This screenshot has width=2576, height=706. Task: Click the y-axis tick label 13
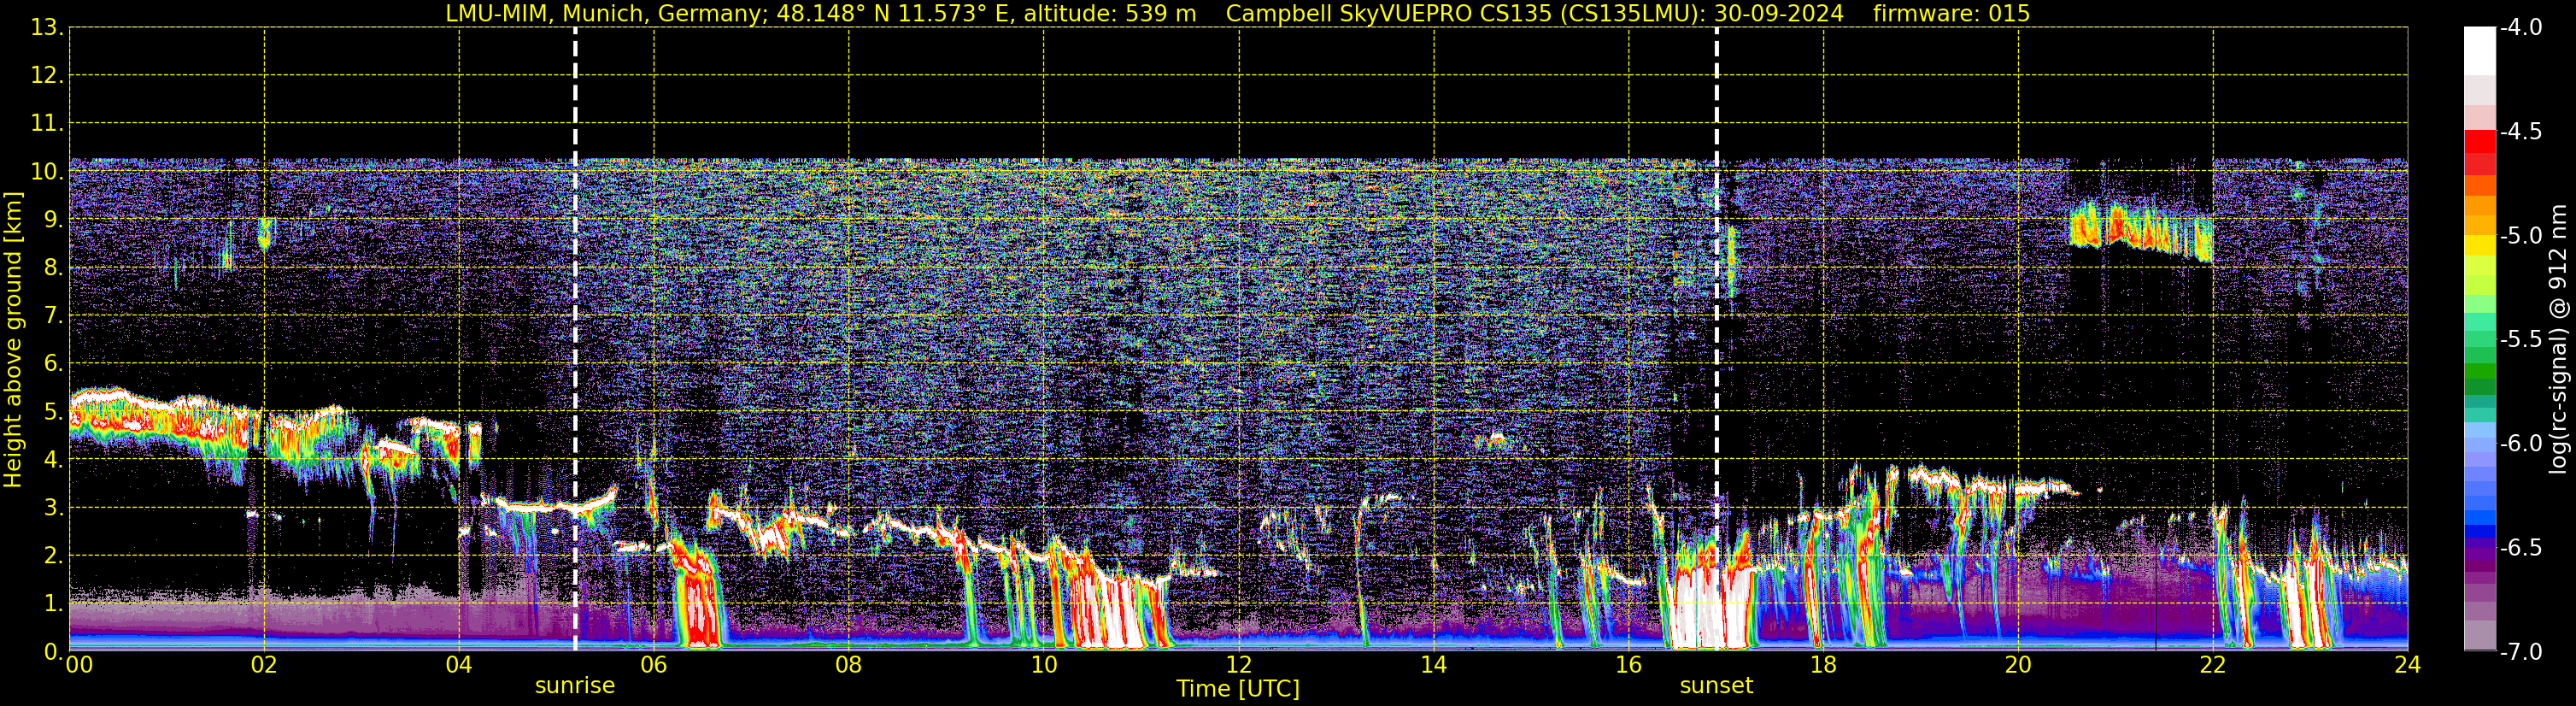point(47,28)
